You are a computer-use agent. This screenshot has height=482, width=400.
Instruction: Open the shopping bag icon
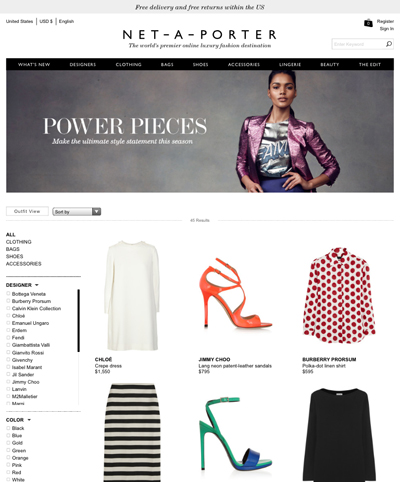[368, 23]
